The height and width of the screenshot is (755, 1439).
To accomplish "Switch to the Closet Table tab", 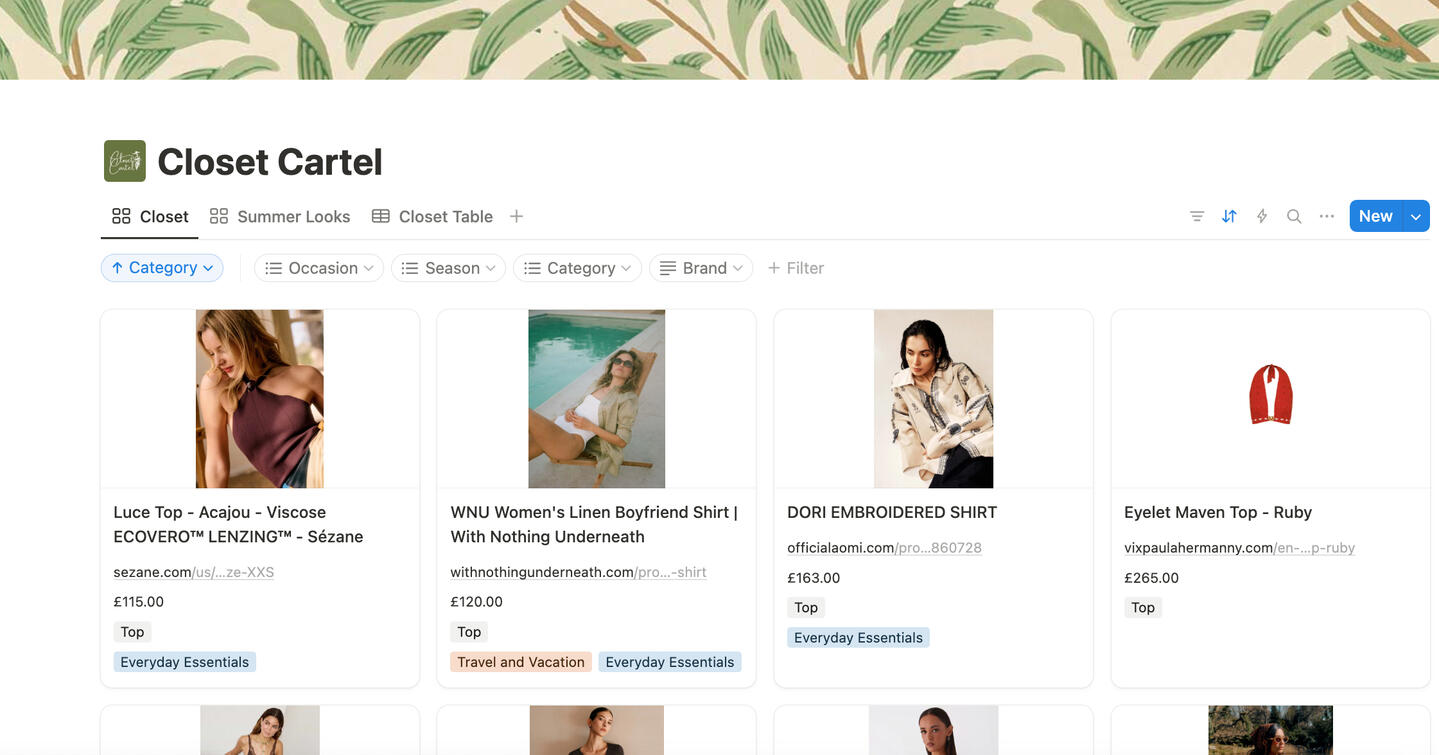I will [x=432, y=216].
